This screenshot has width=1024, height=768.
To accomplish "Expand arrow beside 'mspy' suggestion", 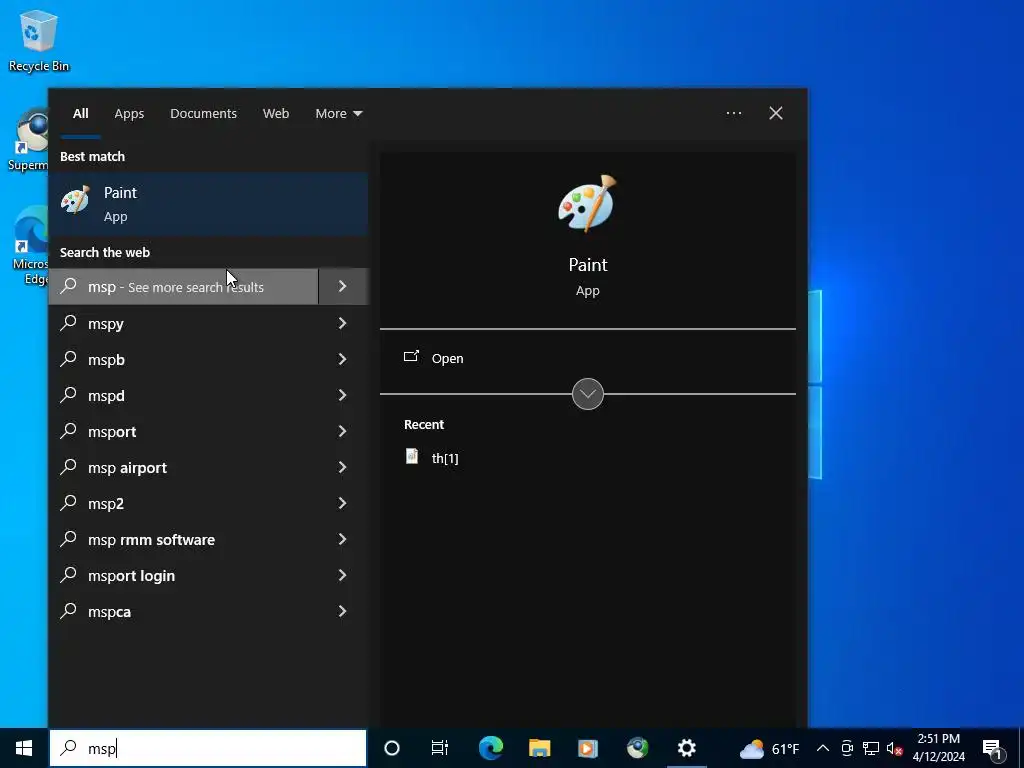I will [x=343, y=323].
